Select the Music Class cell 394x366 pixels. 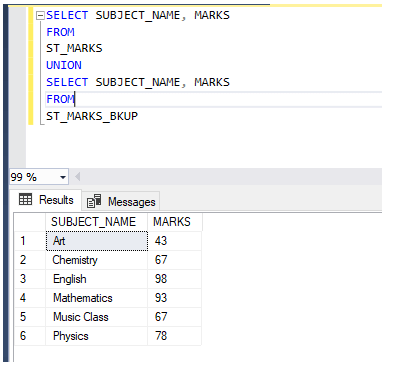(x=97, y=317)
